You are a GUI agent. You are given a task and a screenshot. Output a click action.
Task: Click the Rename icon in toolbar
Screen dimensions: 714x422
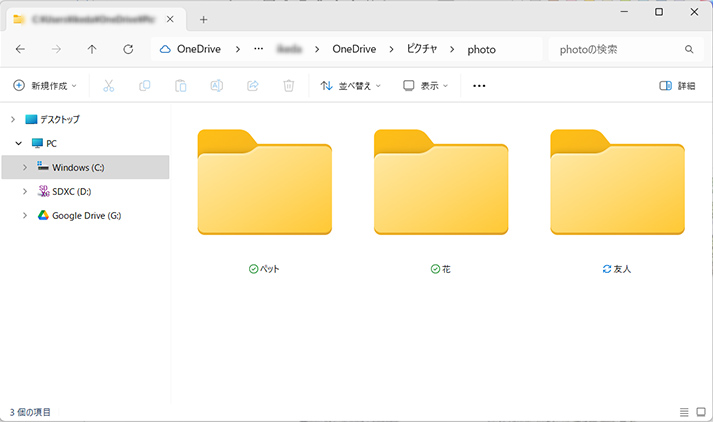pyautogui.click(x=216, y=86)
